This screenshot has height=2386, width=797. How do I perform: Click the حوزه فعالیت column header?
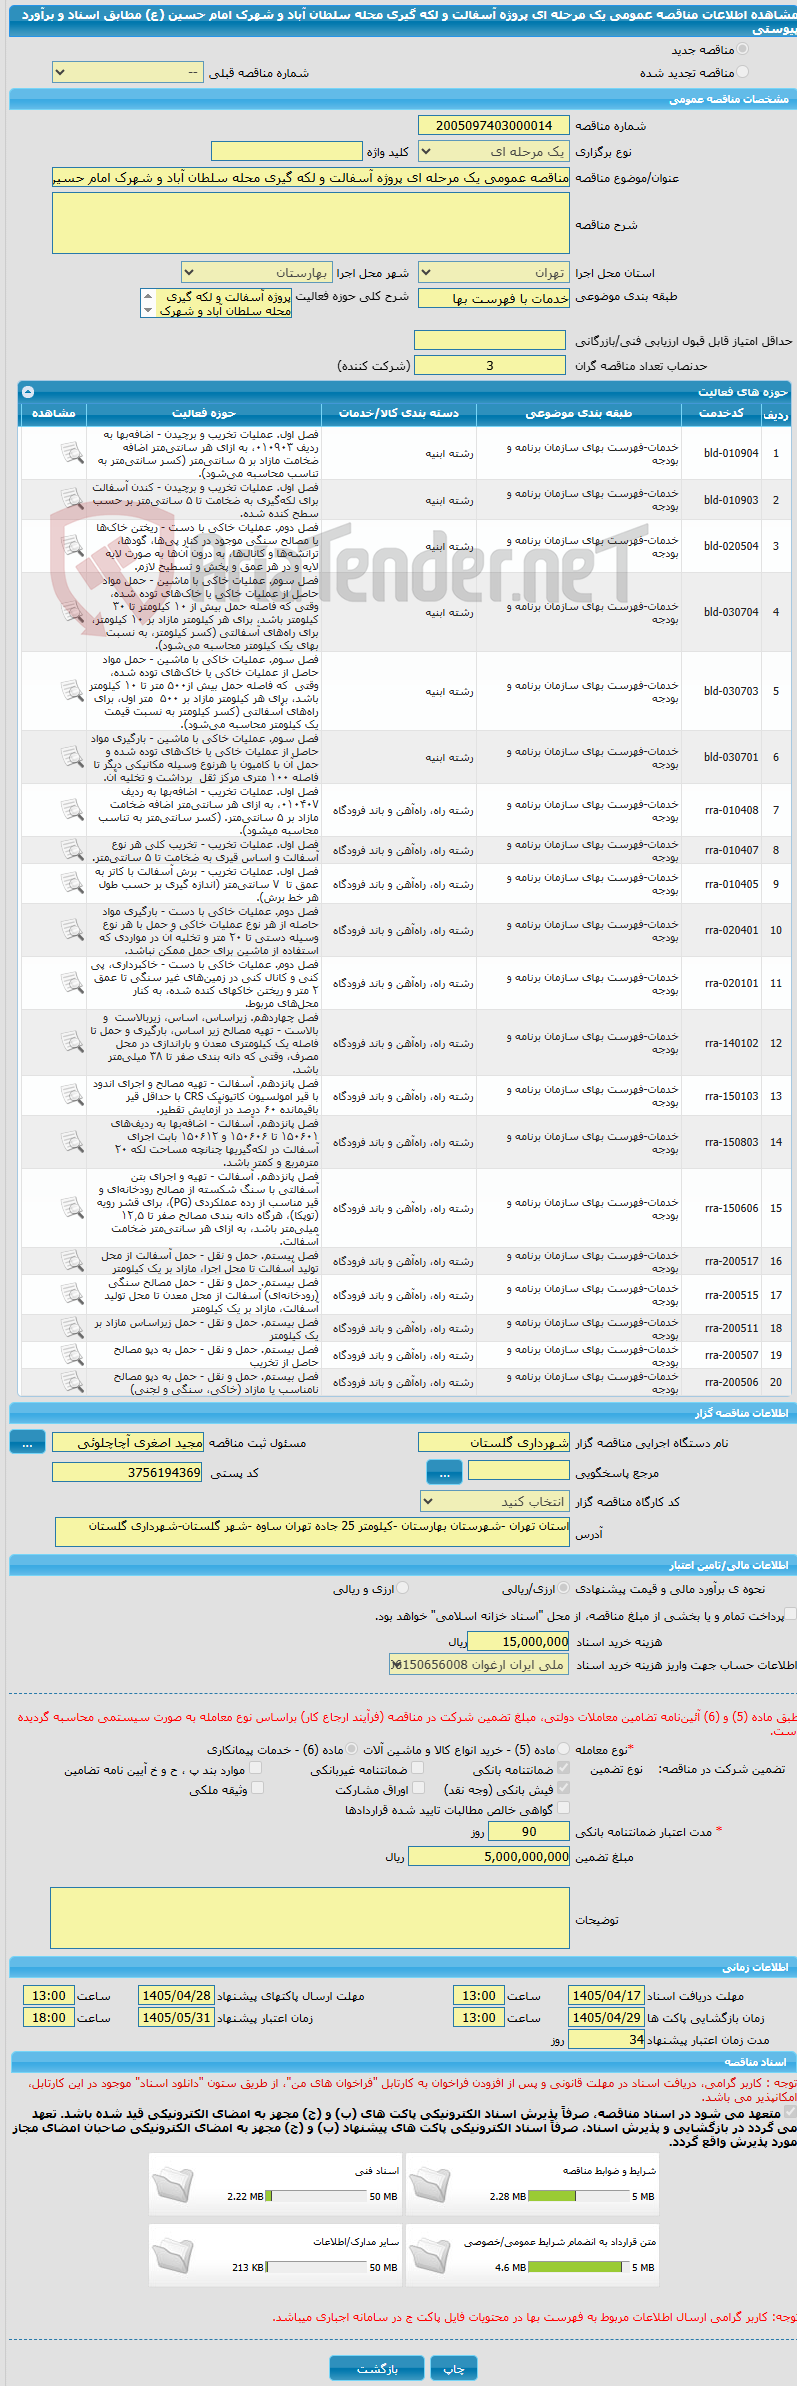click(x=204, y=413)
